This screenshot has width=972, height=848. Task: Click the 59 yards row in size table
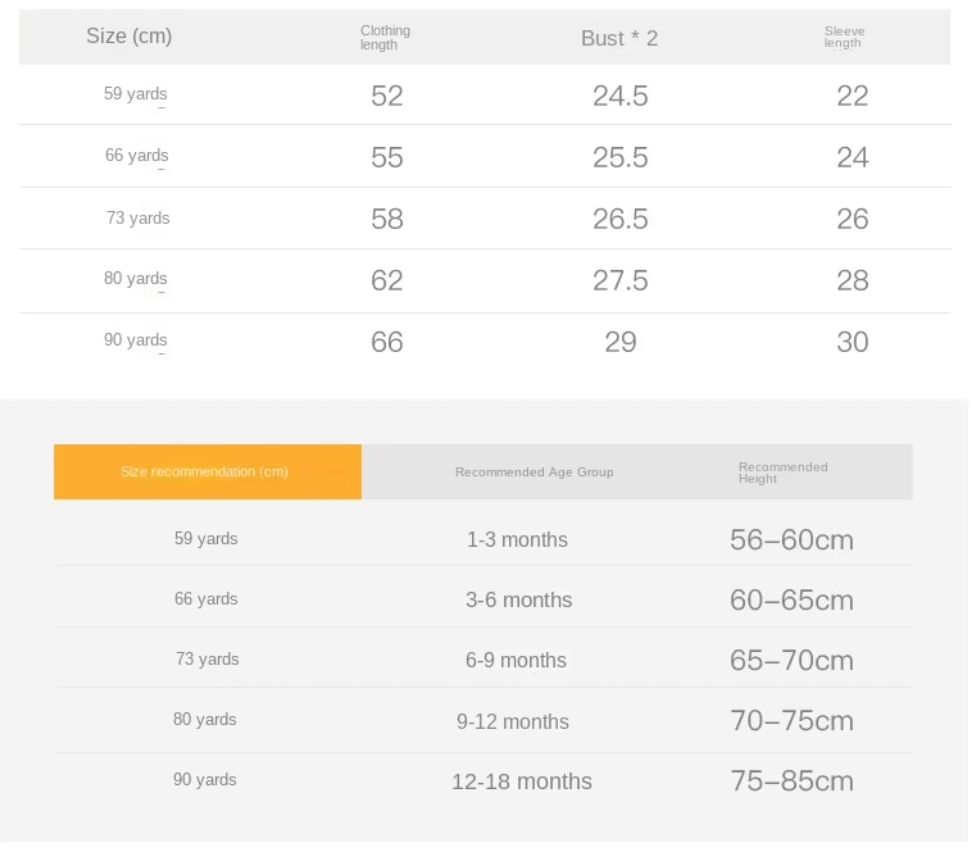pyautogui.click(x=485, y=95)
